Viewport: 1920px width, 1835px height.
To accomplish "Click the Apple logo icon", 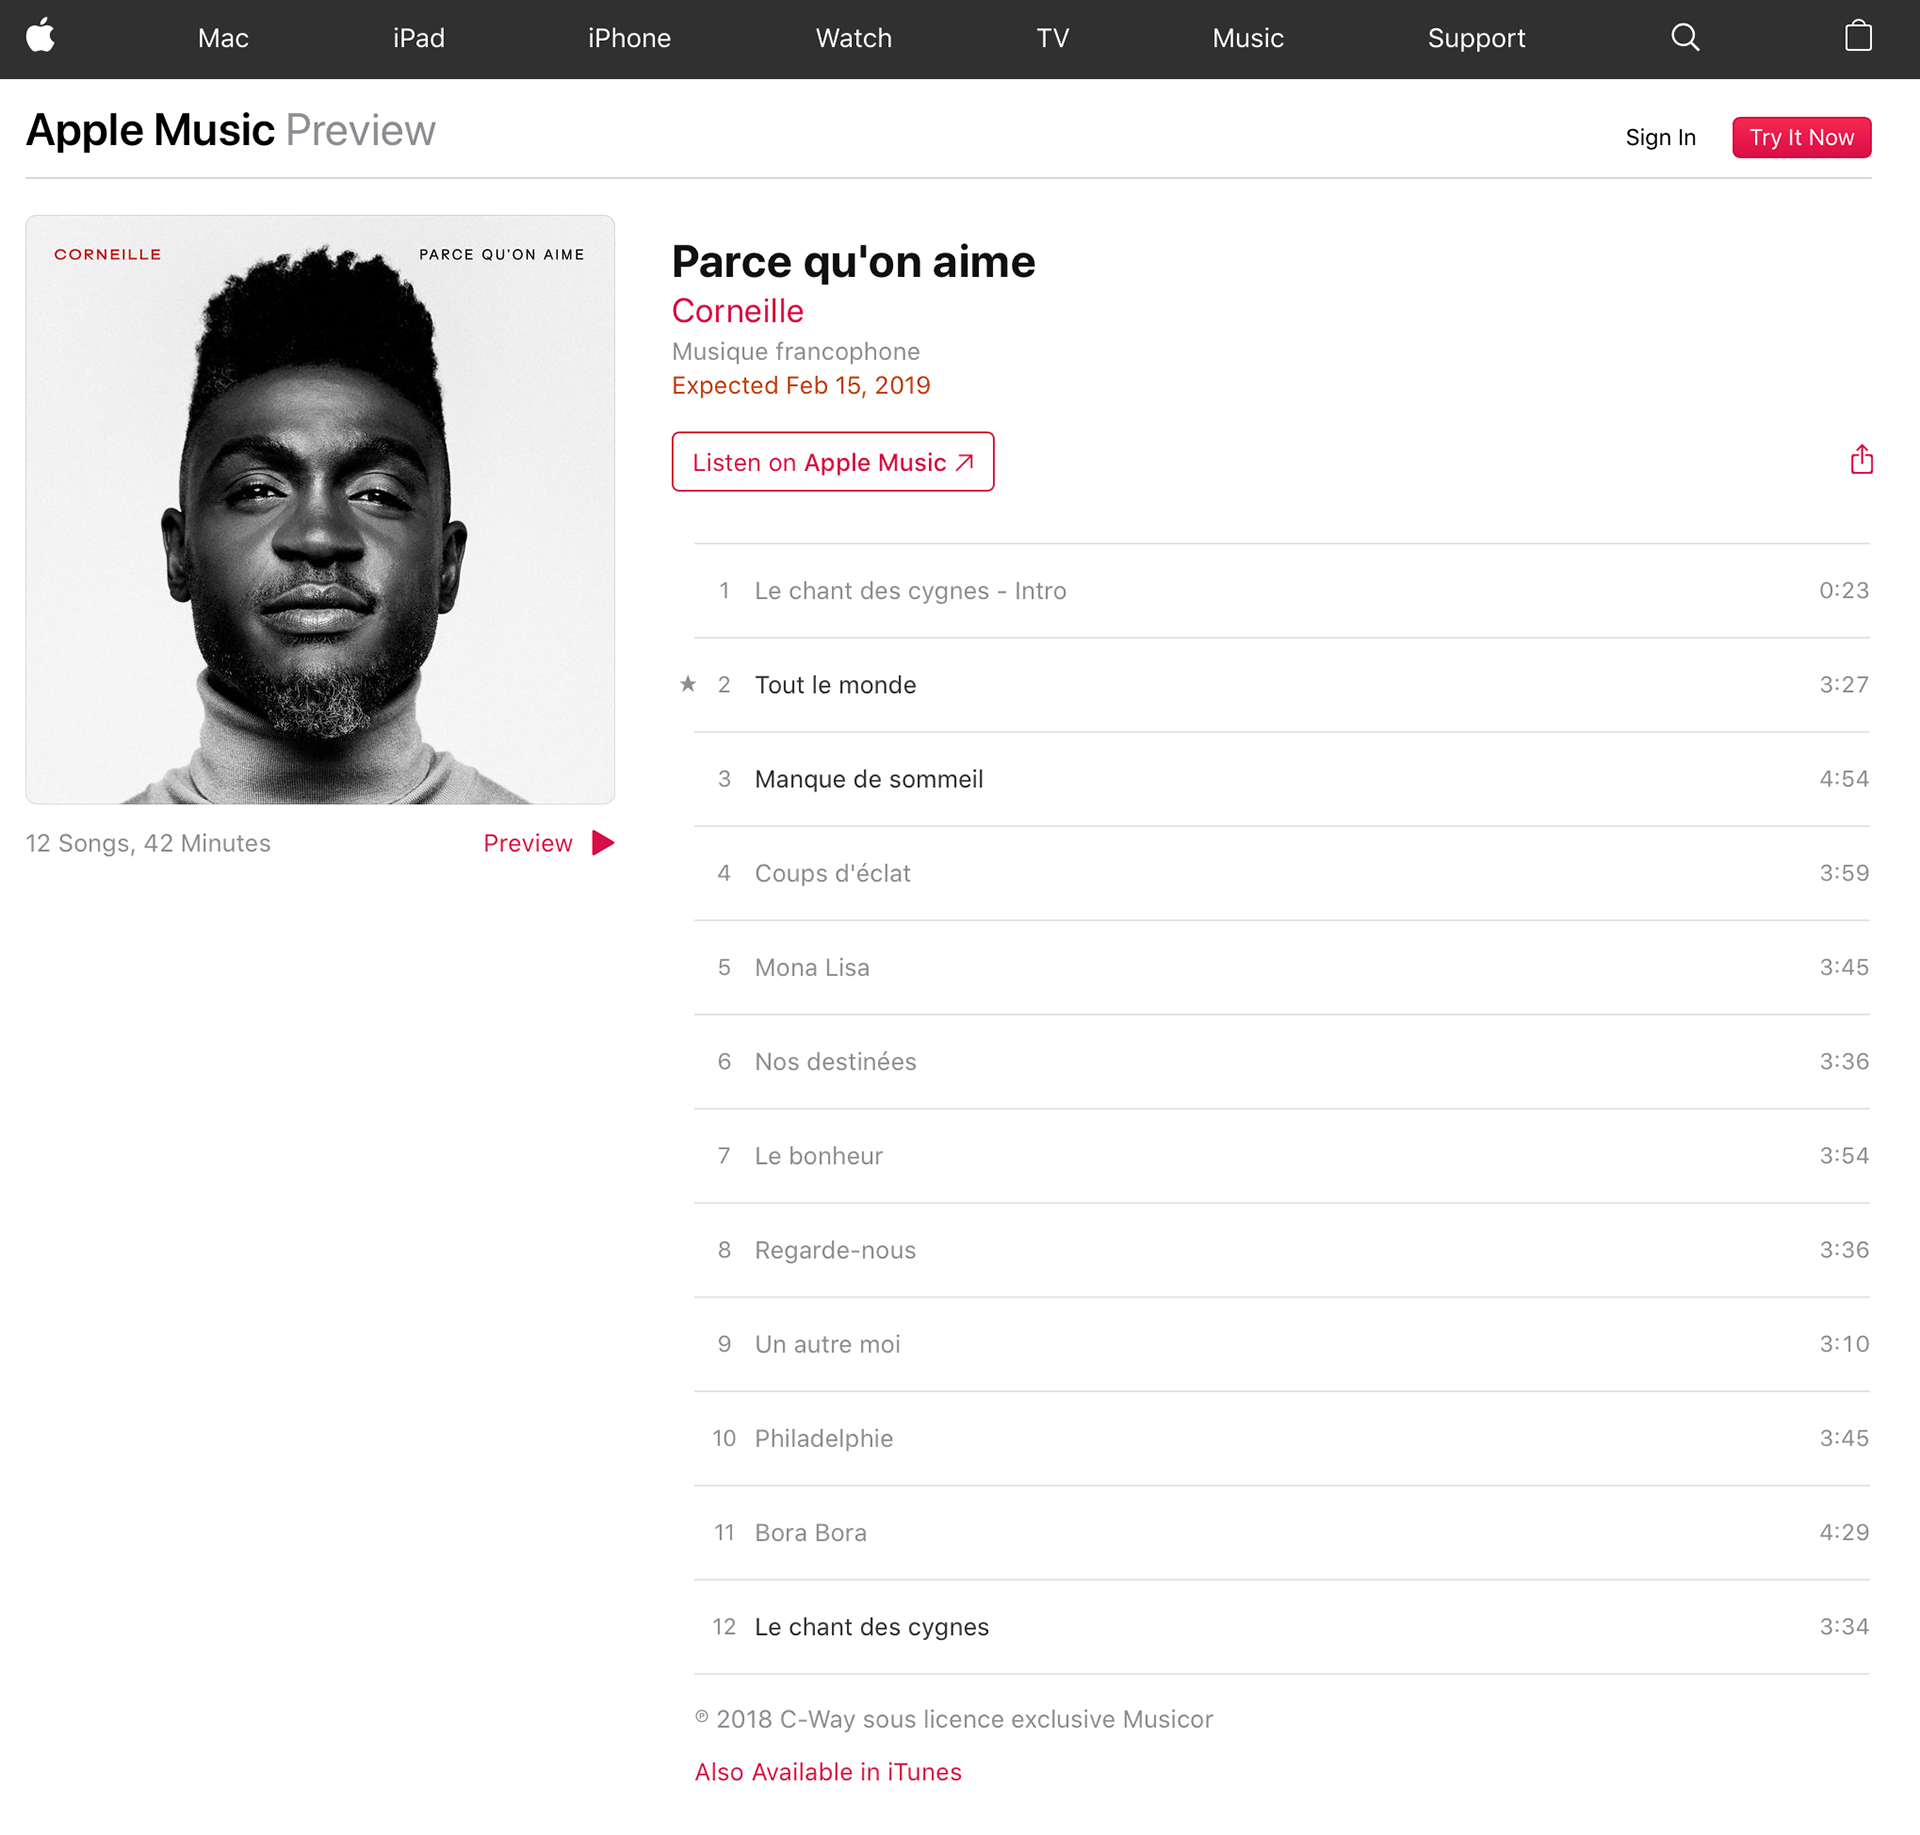I will point(40,37).
